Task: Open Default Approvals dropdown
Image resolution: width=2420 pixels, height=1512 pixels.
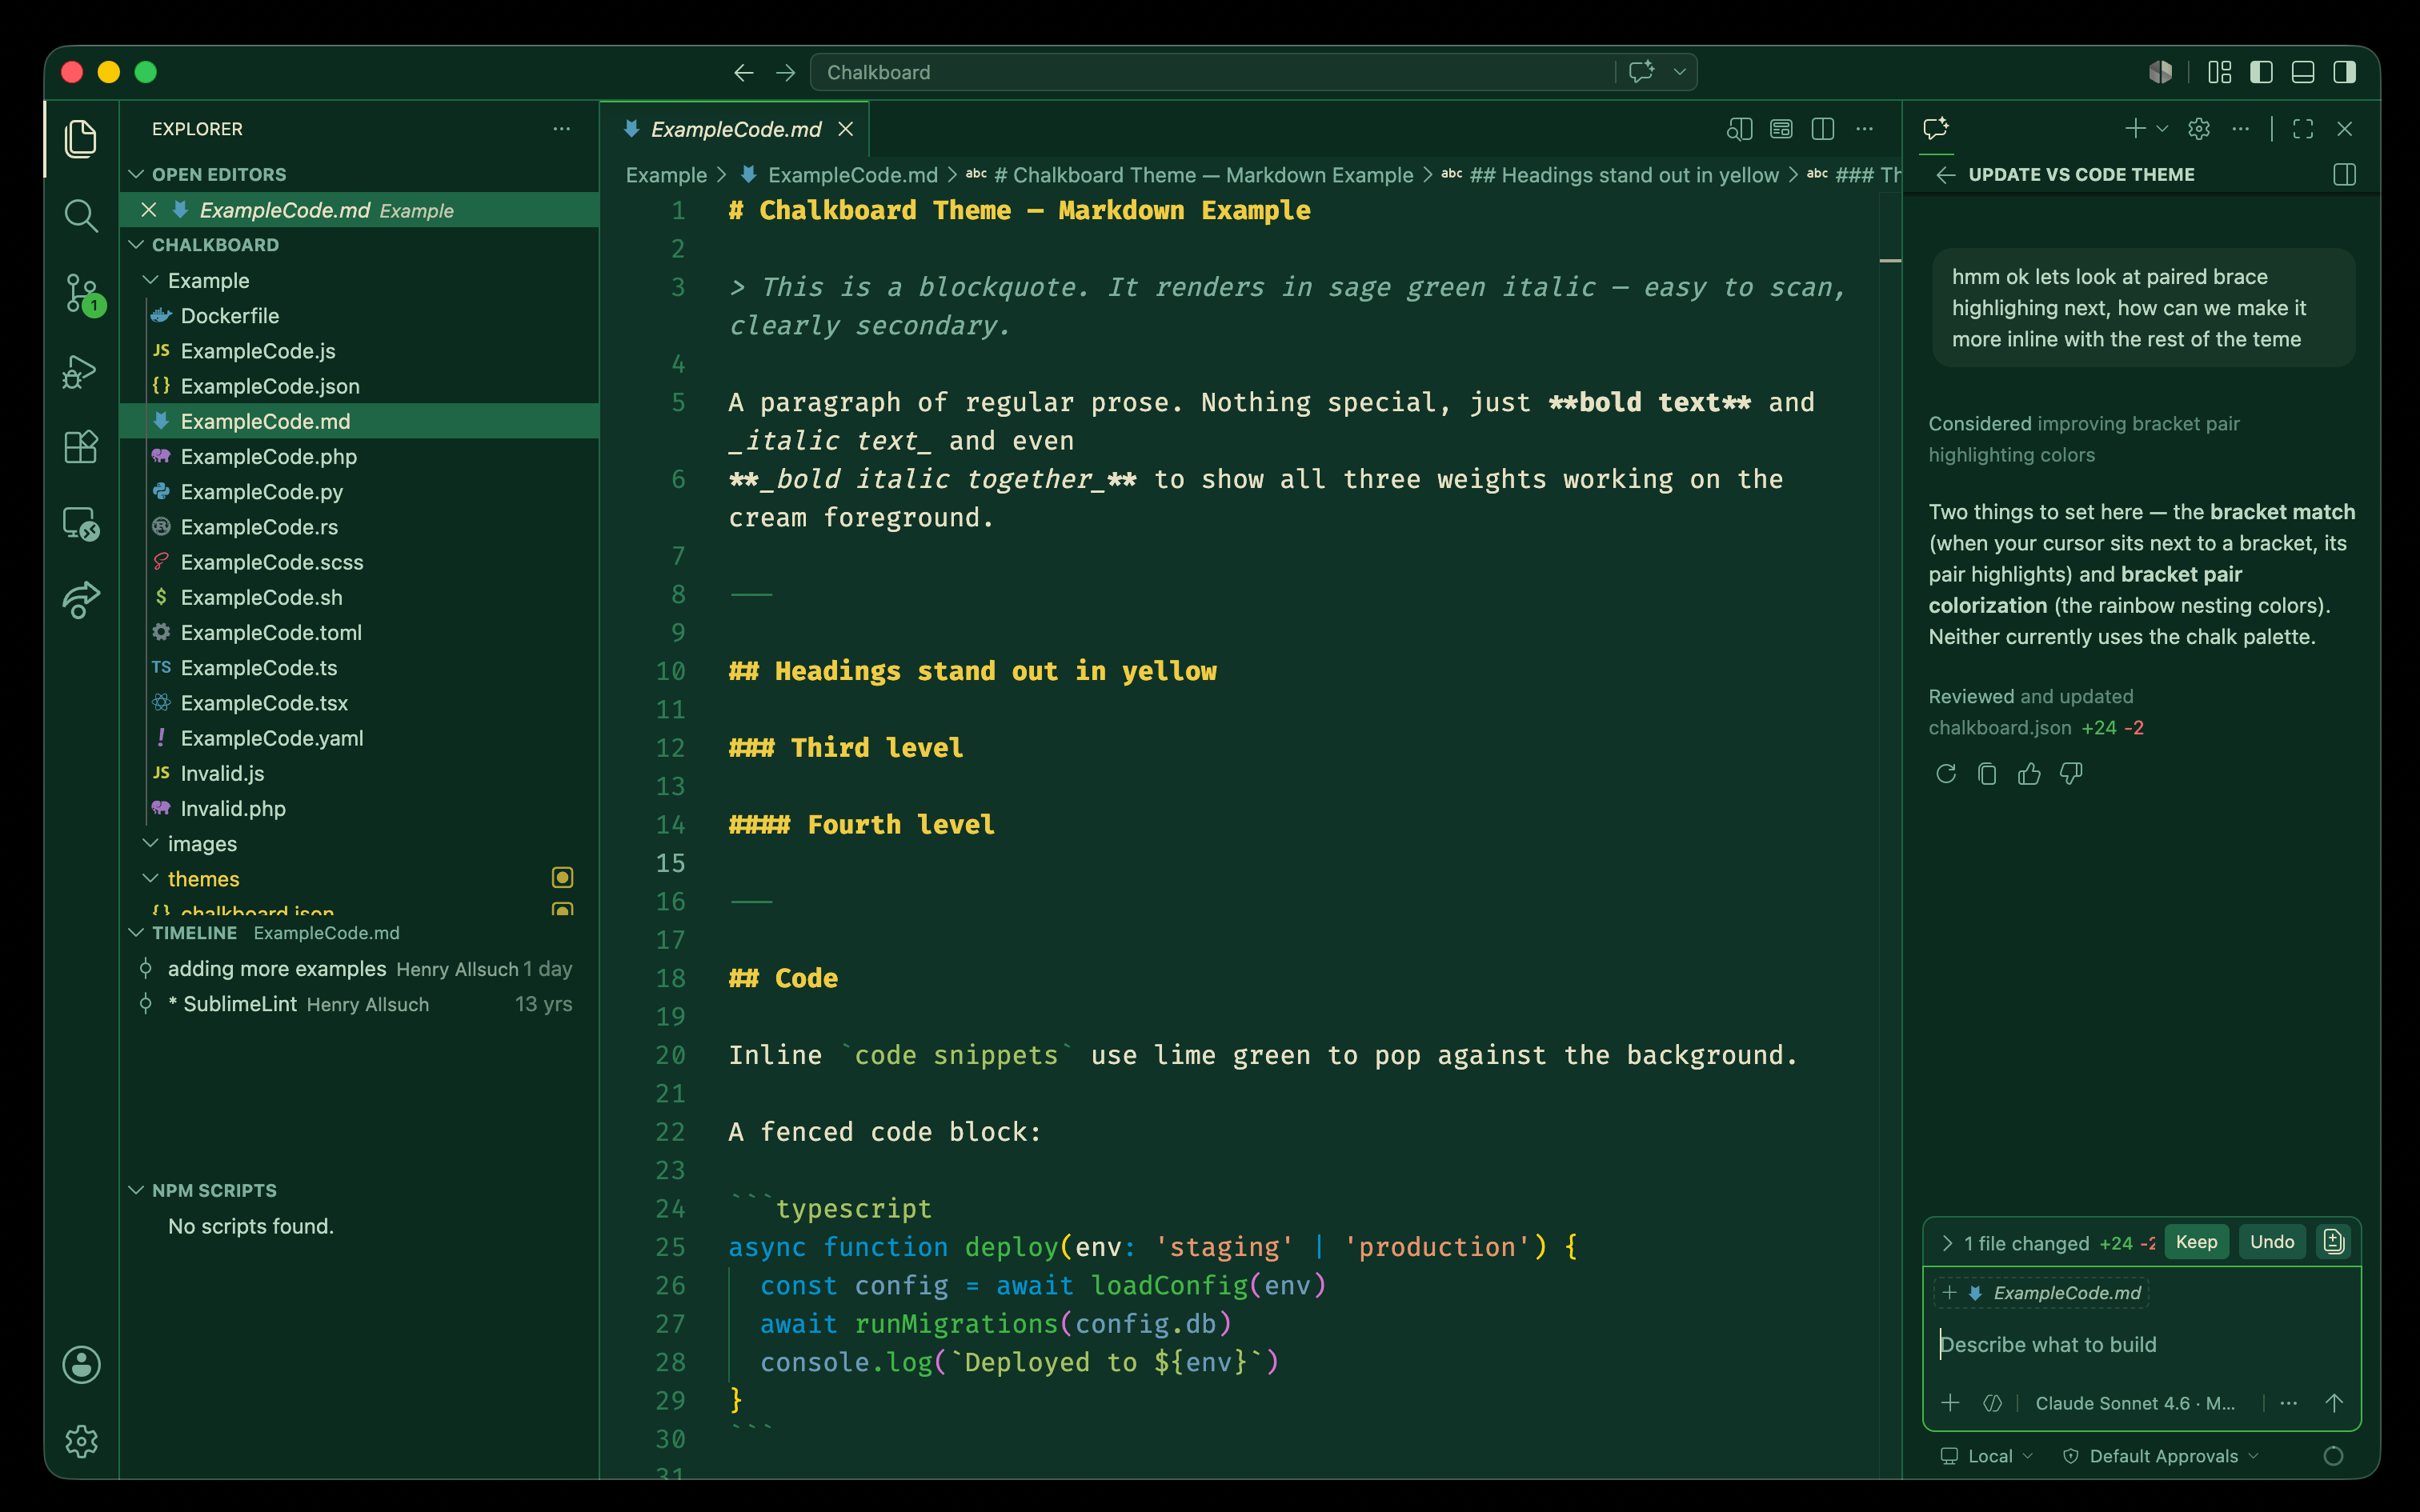Action: [x=2160, y=1456]
